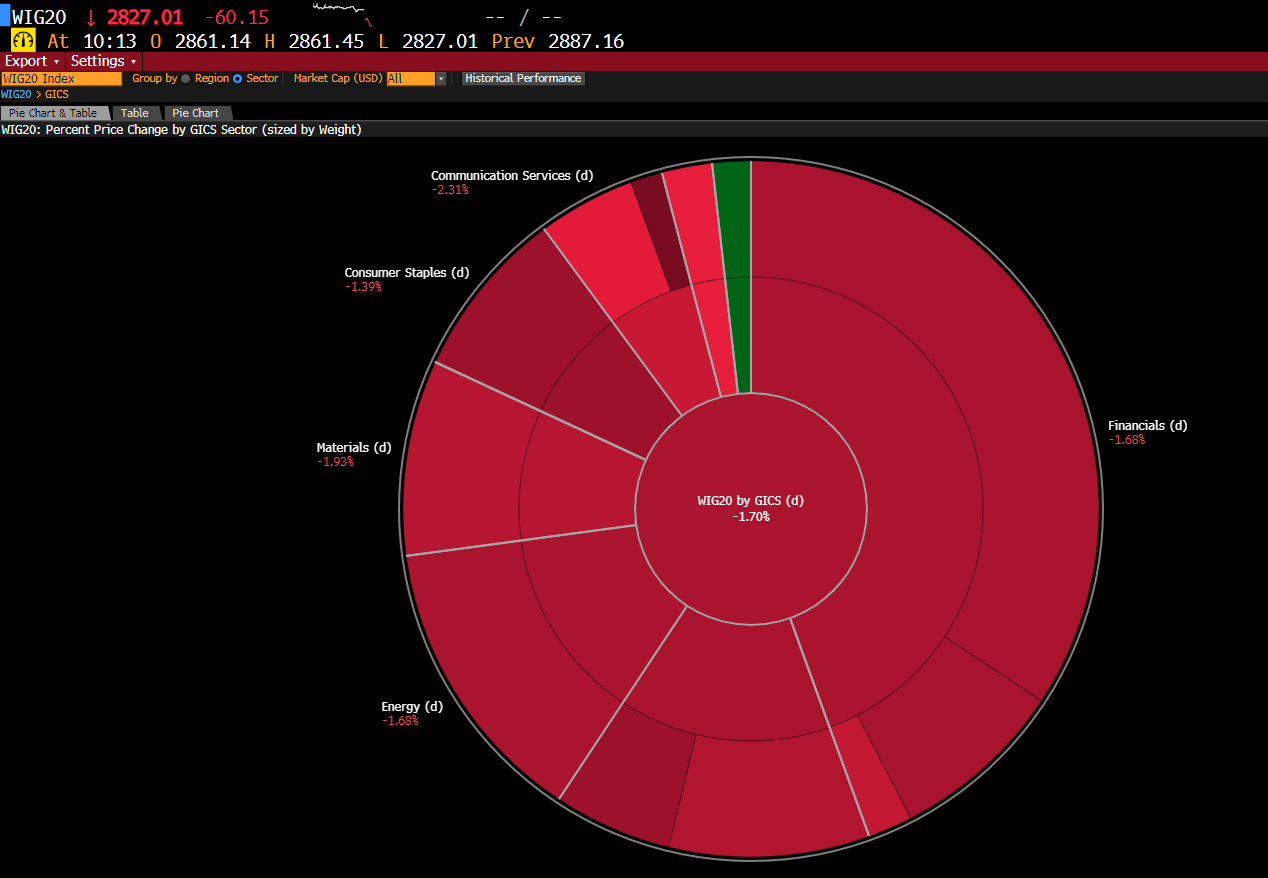Click the GICS breadcrumb link
The height and width of the screenshot is (878, 1268).
(x=57, y=94)
